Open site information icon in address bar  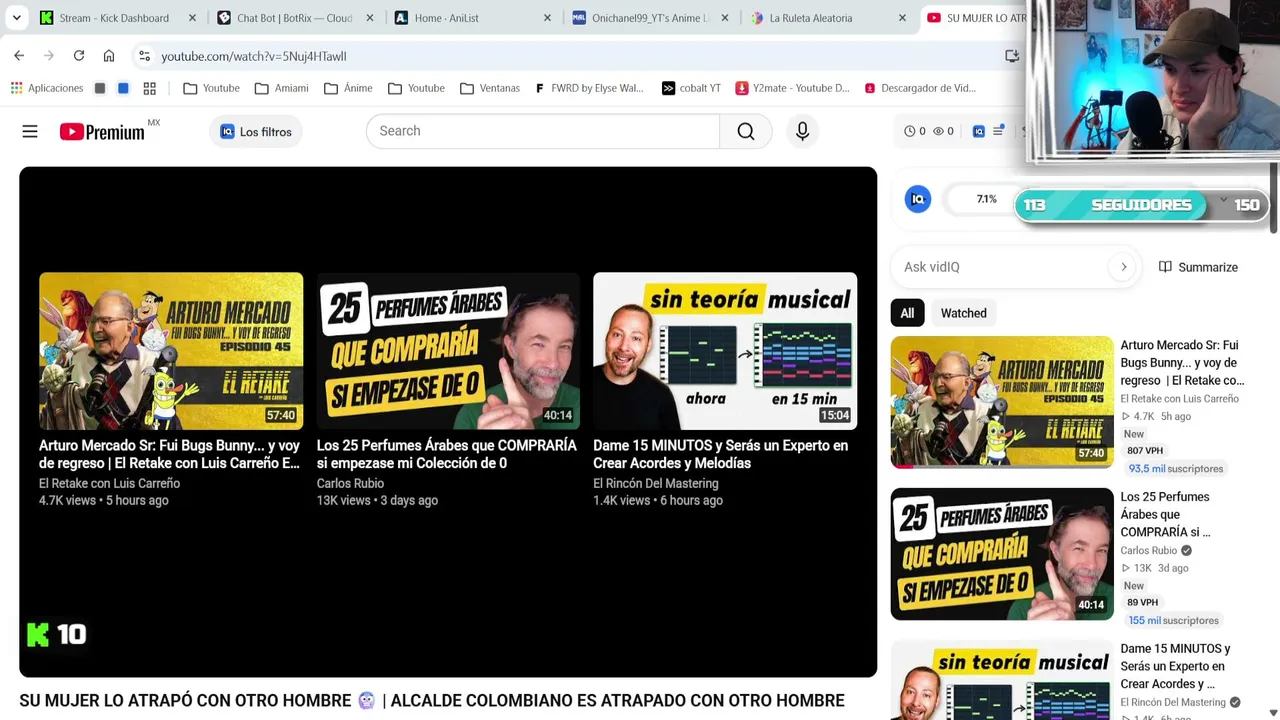(144, 56)
